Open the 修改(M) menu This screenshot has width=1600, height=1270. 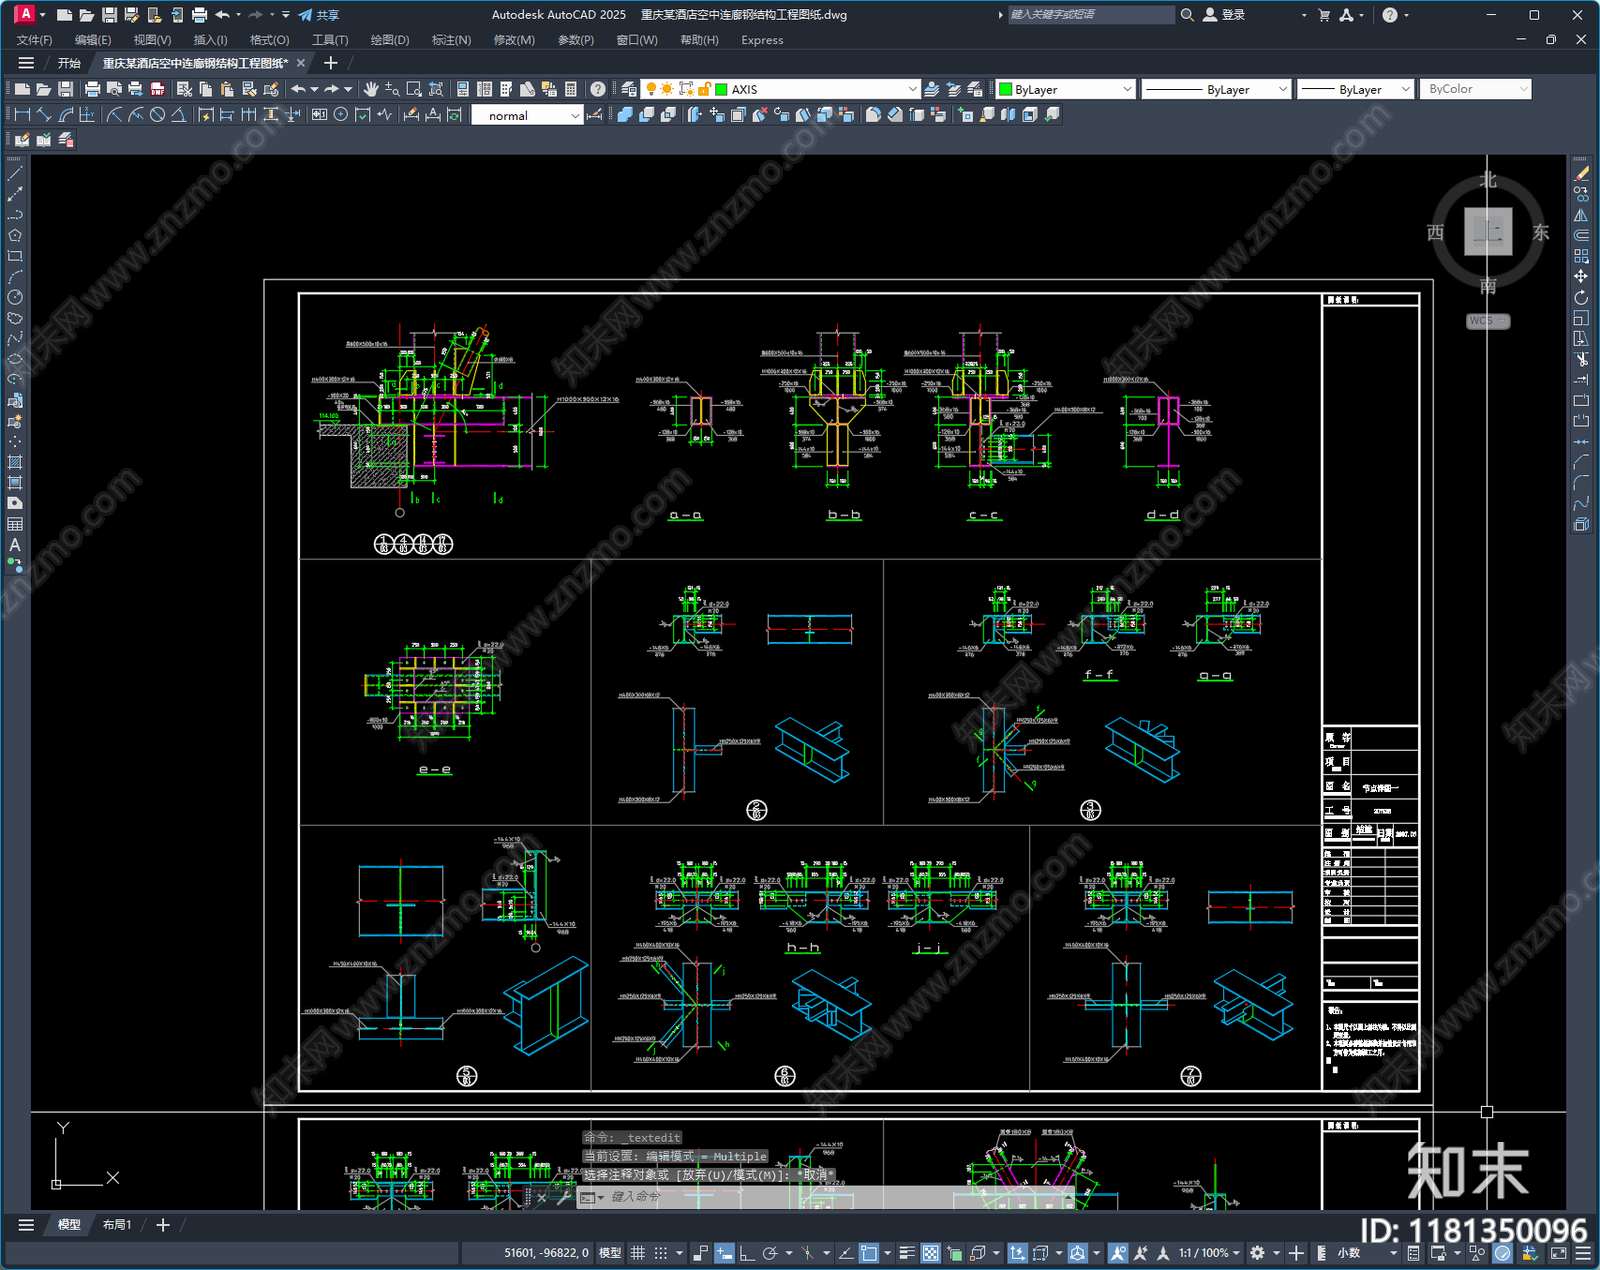click(514, 40)
